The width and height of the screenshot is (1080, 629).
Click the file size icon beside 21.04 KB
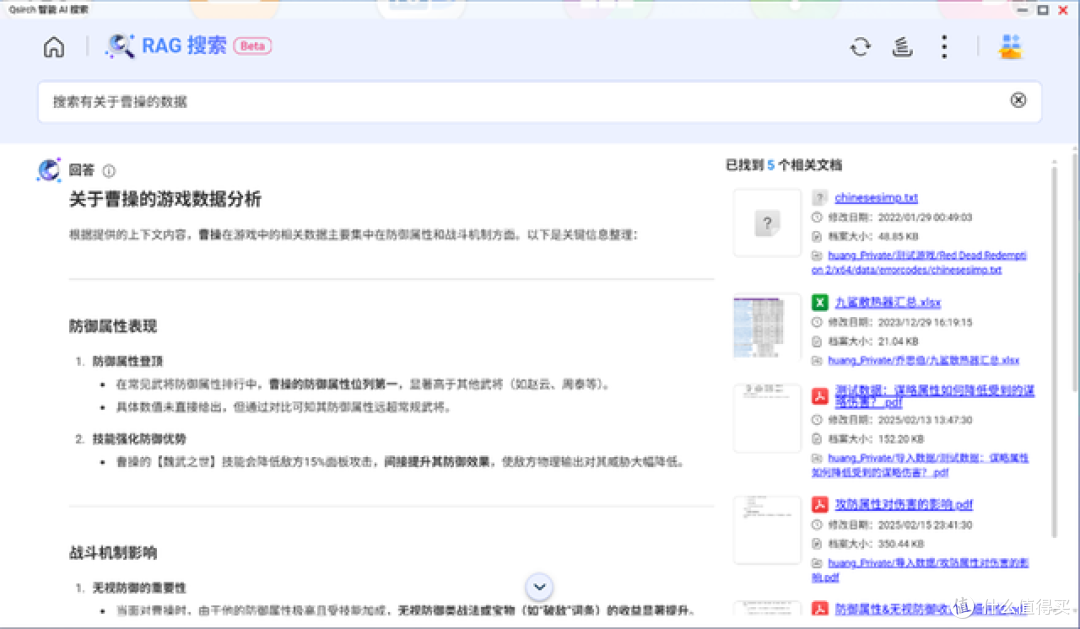pyautogui.click(x=817, y=341)
